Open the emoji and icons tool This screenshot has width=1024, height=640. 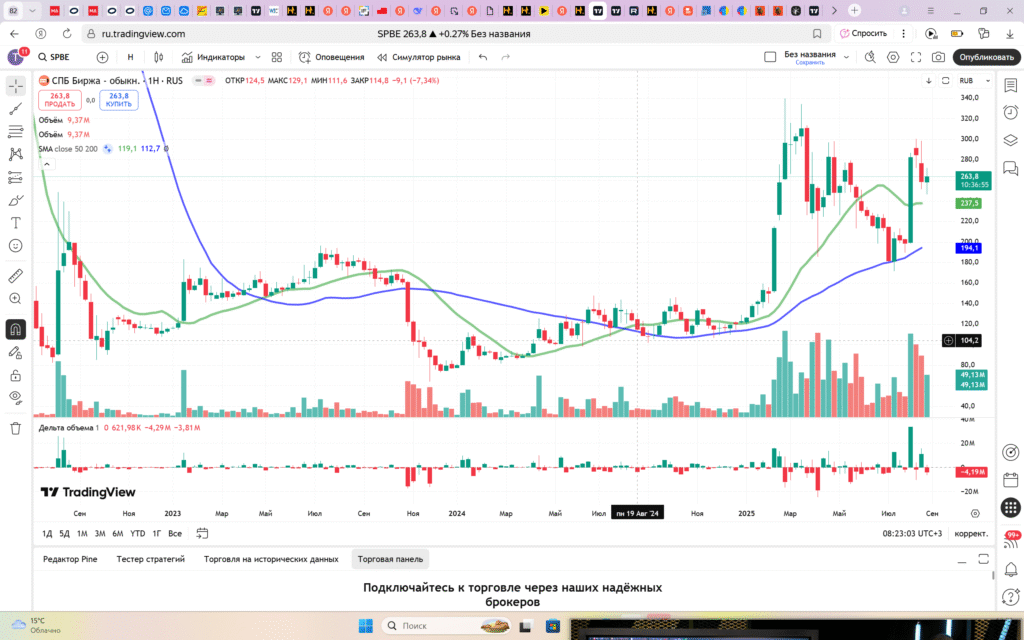16,246
